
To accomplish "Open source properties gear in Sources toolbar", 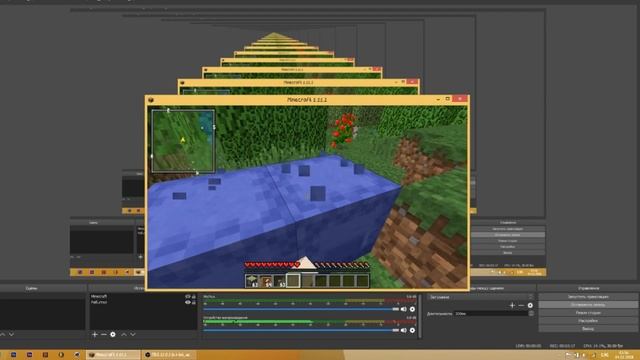I will pos(113,335).
